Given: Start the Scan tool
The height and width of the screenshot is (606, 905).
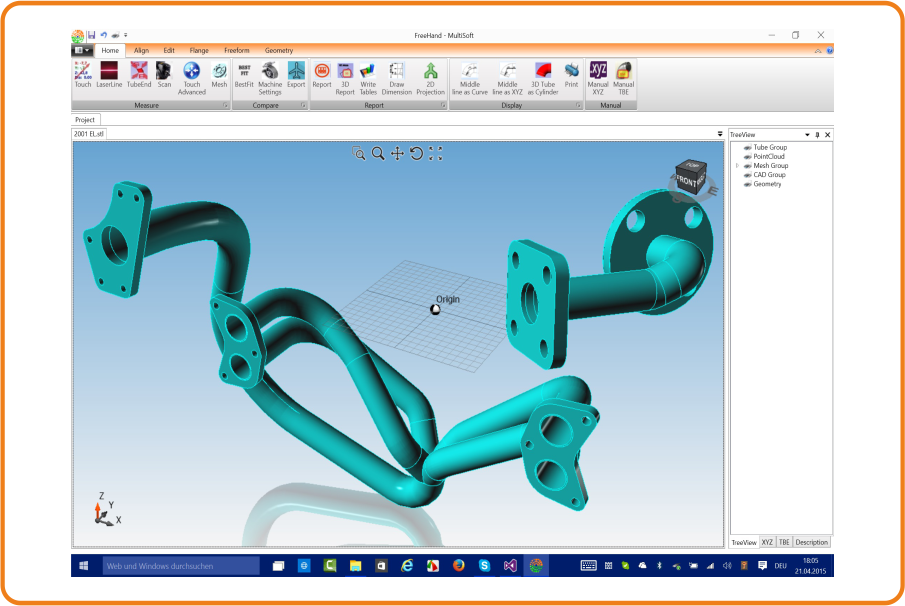Looking at the screenshot, I should 164,75.
